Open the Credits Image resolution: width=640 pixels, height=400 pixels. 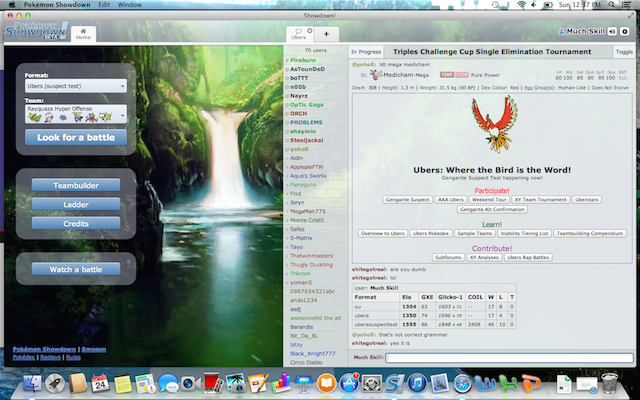[x=76, y=224]
